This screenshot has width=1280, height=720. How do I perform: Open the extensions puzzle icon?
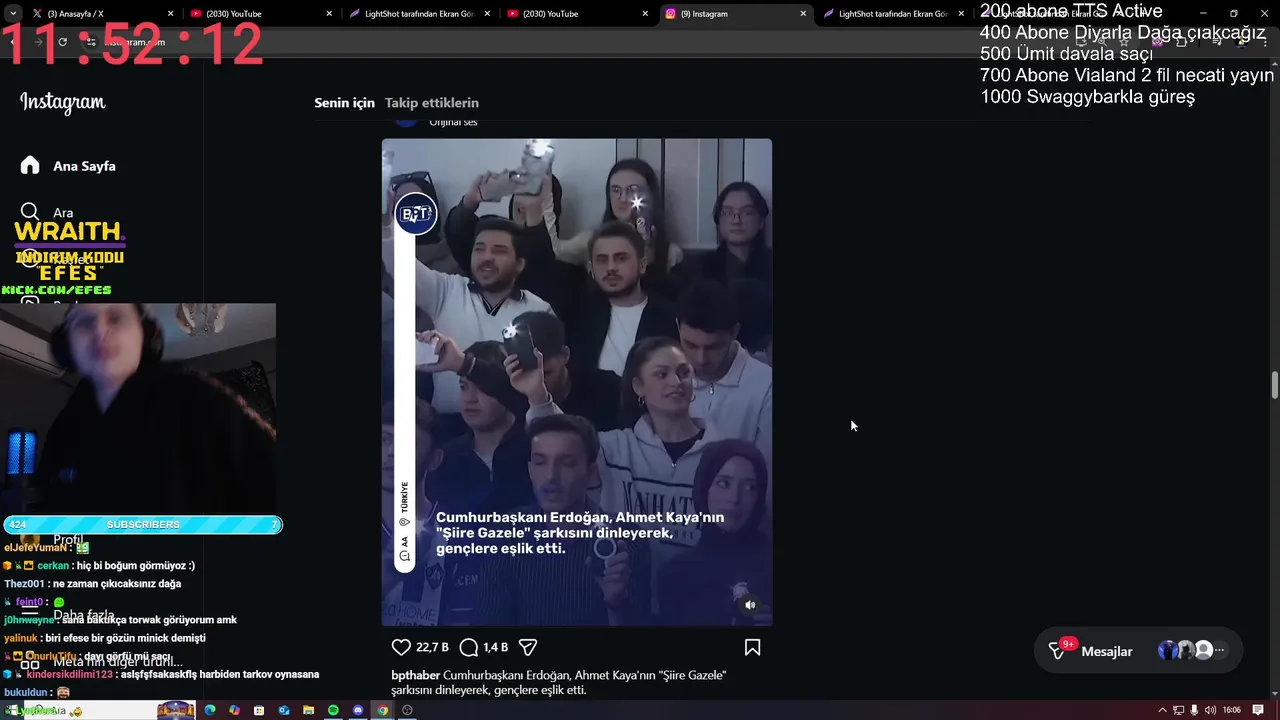click(1181, 42)
